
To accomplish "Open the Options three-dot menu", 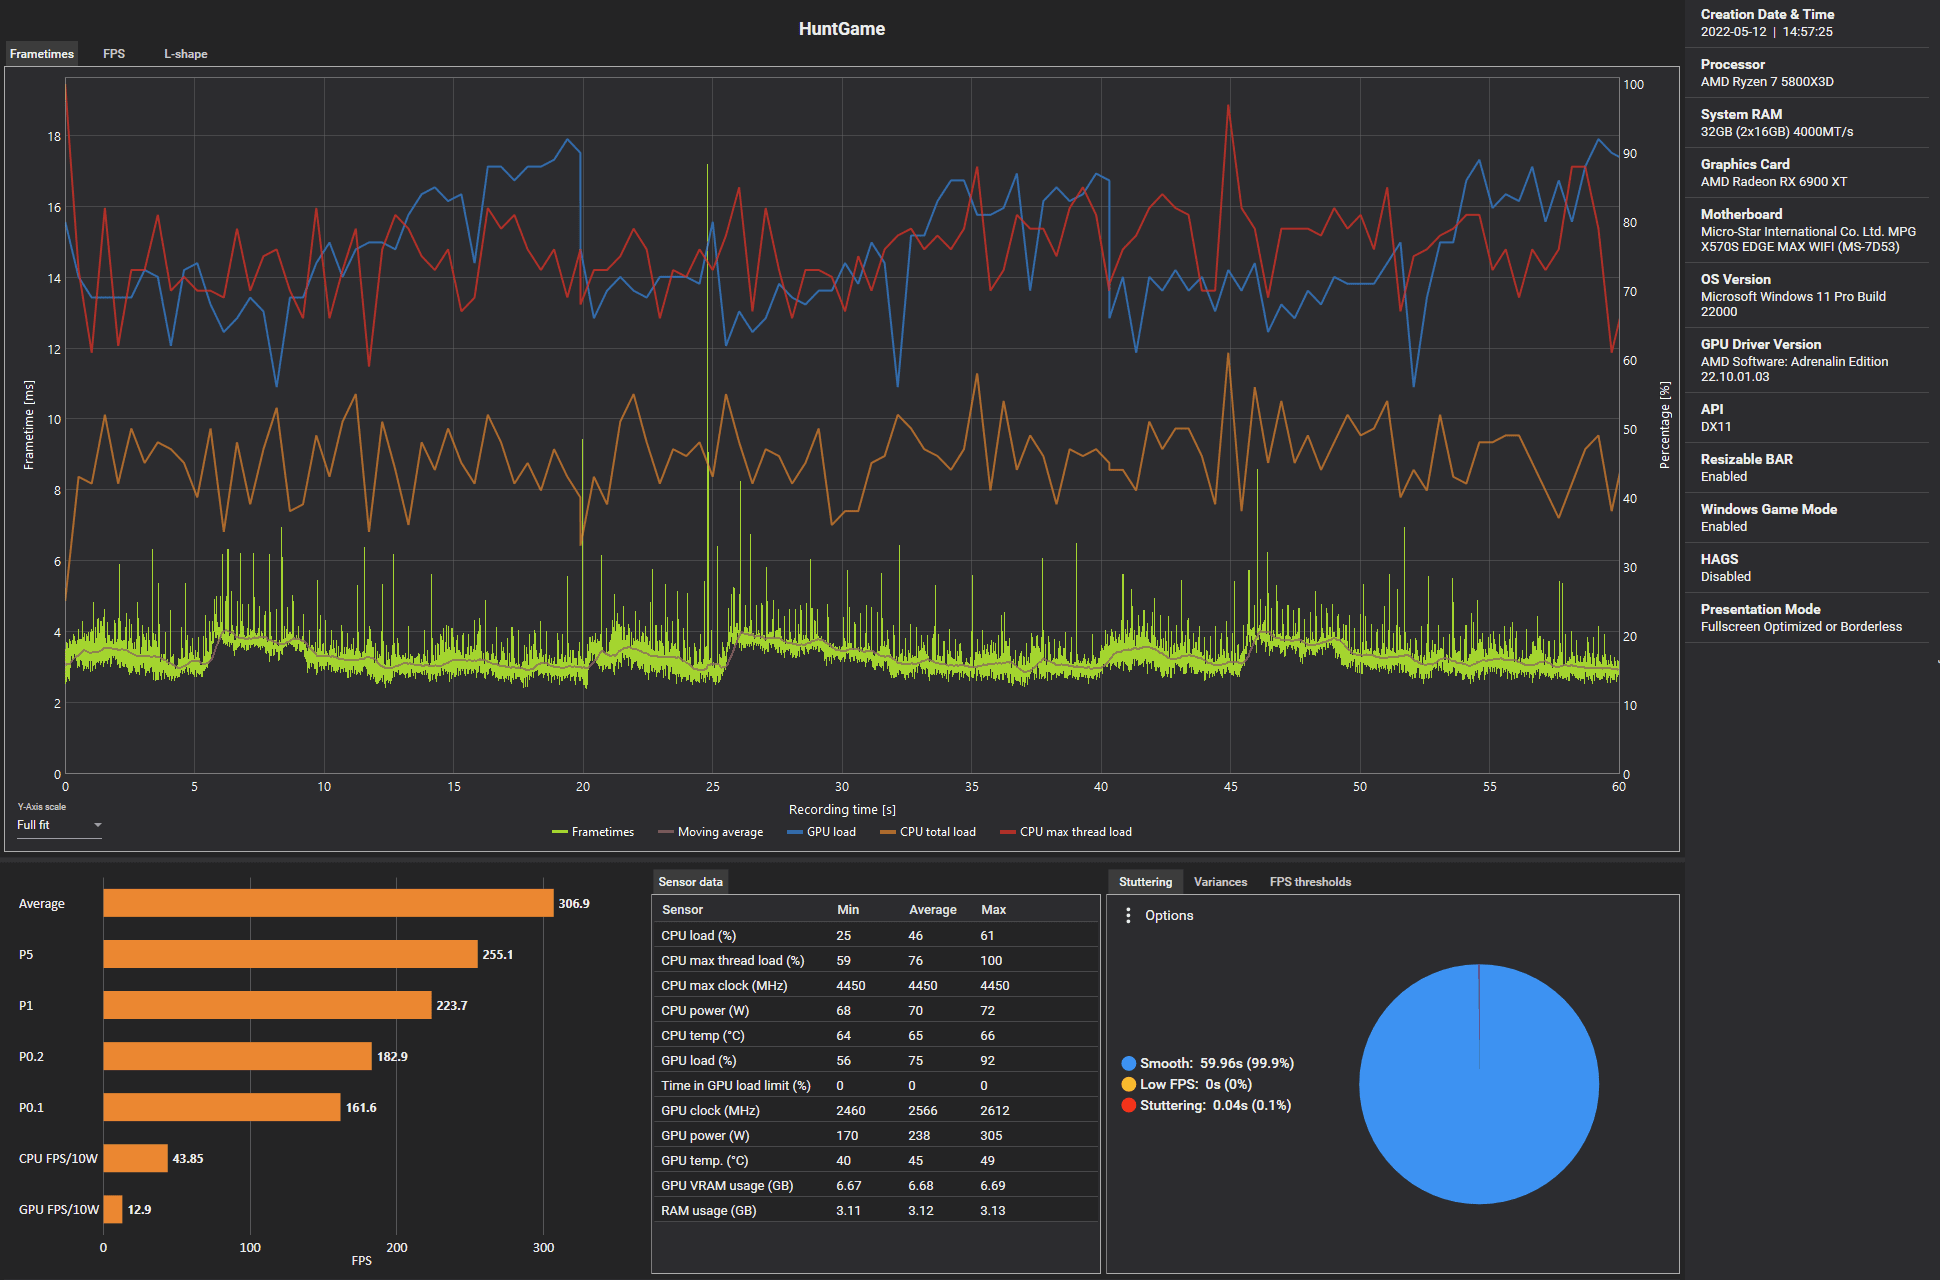I will point(1128,916).
